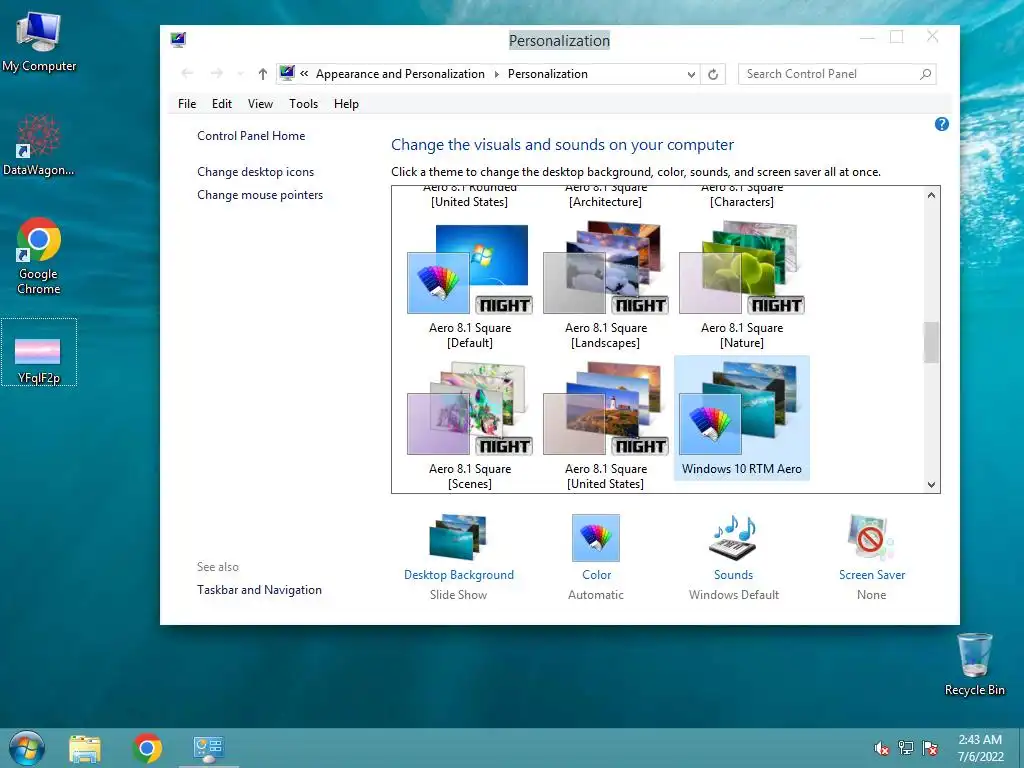Open the recent locations dropdown arrow
Viewport: 1024px width, 768px height.
click(240, 74)
